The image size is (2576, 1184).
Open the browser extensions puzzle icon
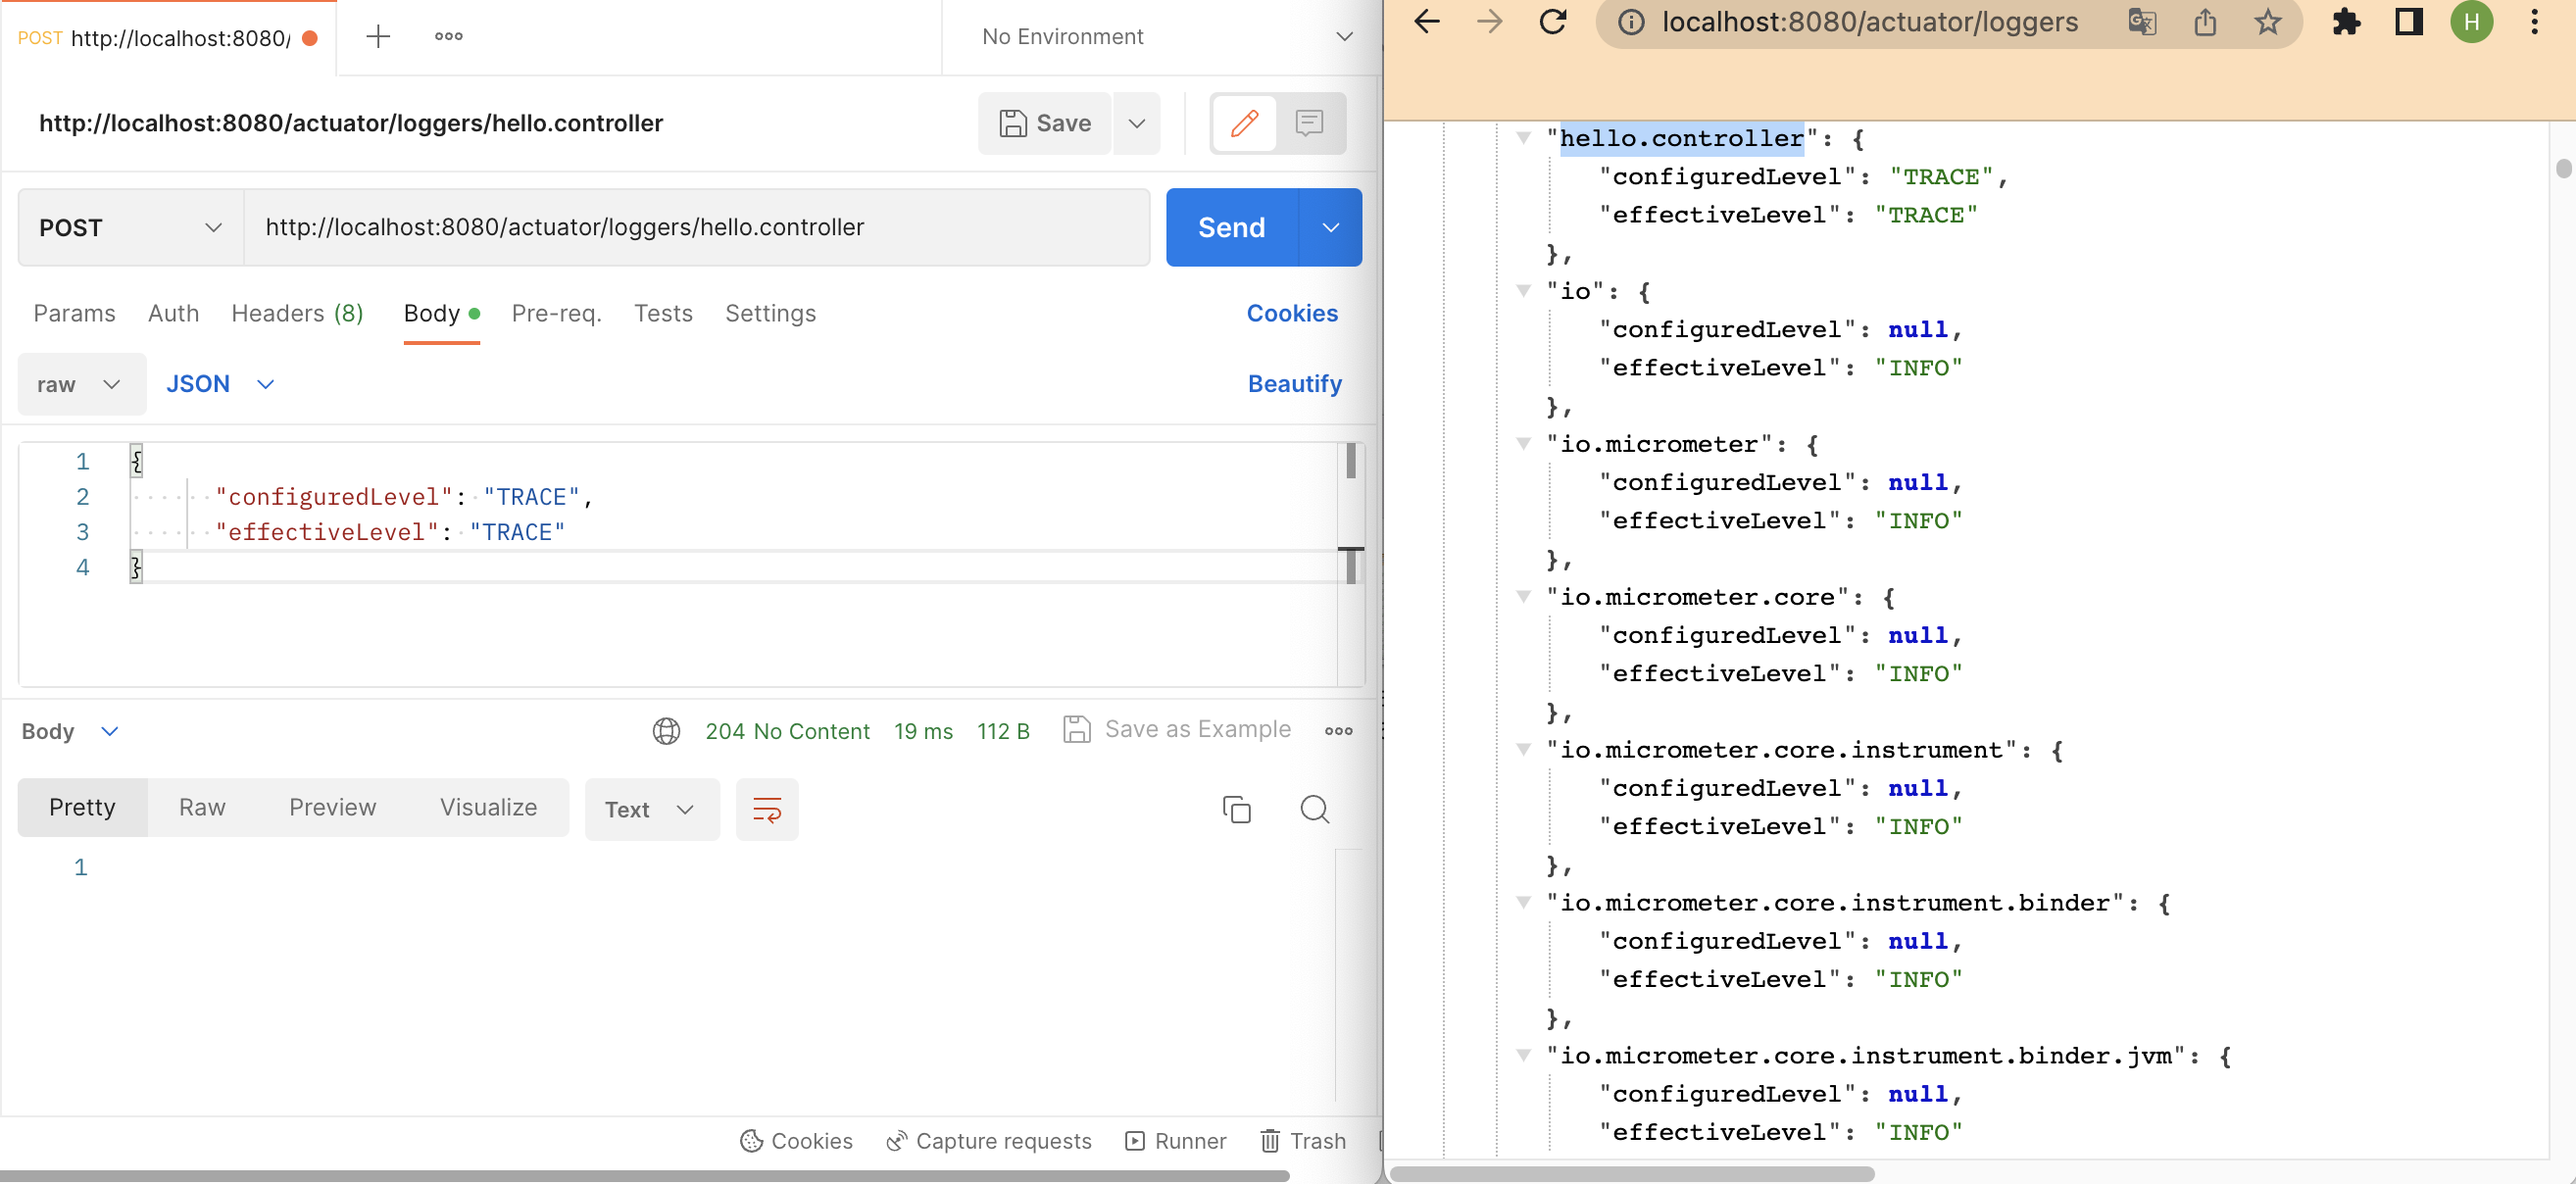[2346, 22]
